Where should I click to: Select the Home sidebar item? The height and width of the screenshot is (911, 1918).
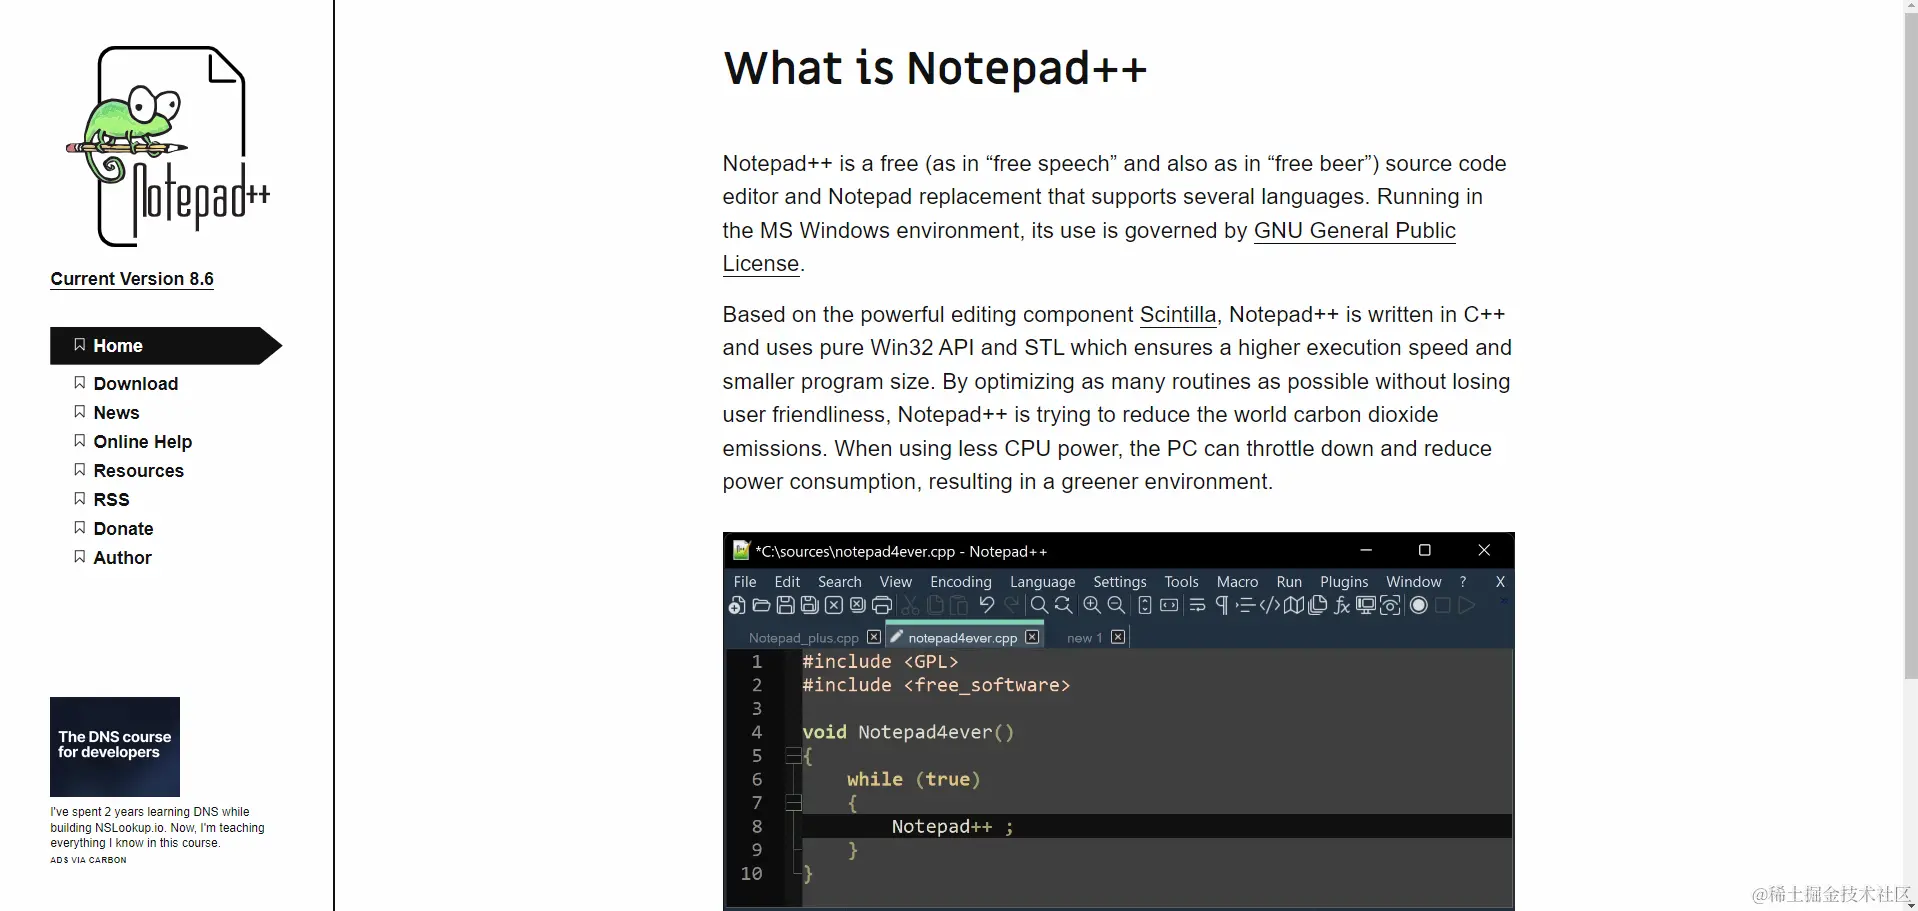point(166,346)
